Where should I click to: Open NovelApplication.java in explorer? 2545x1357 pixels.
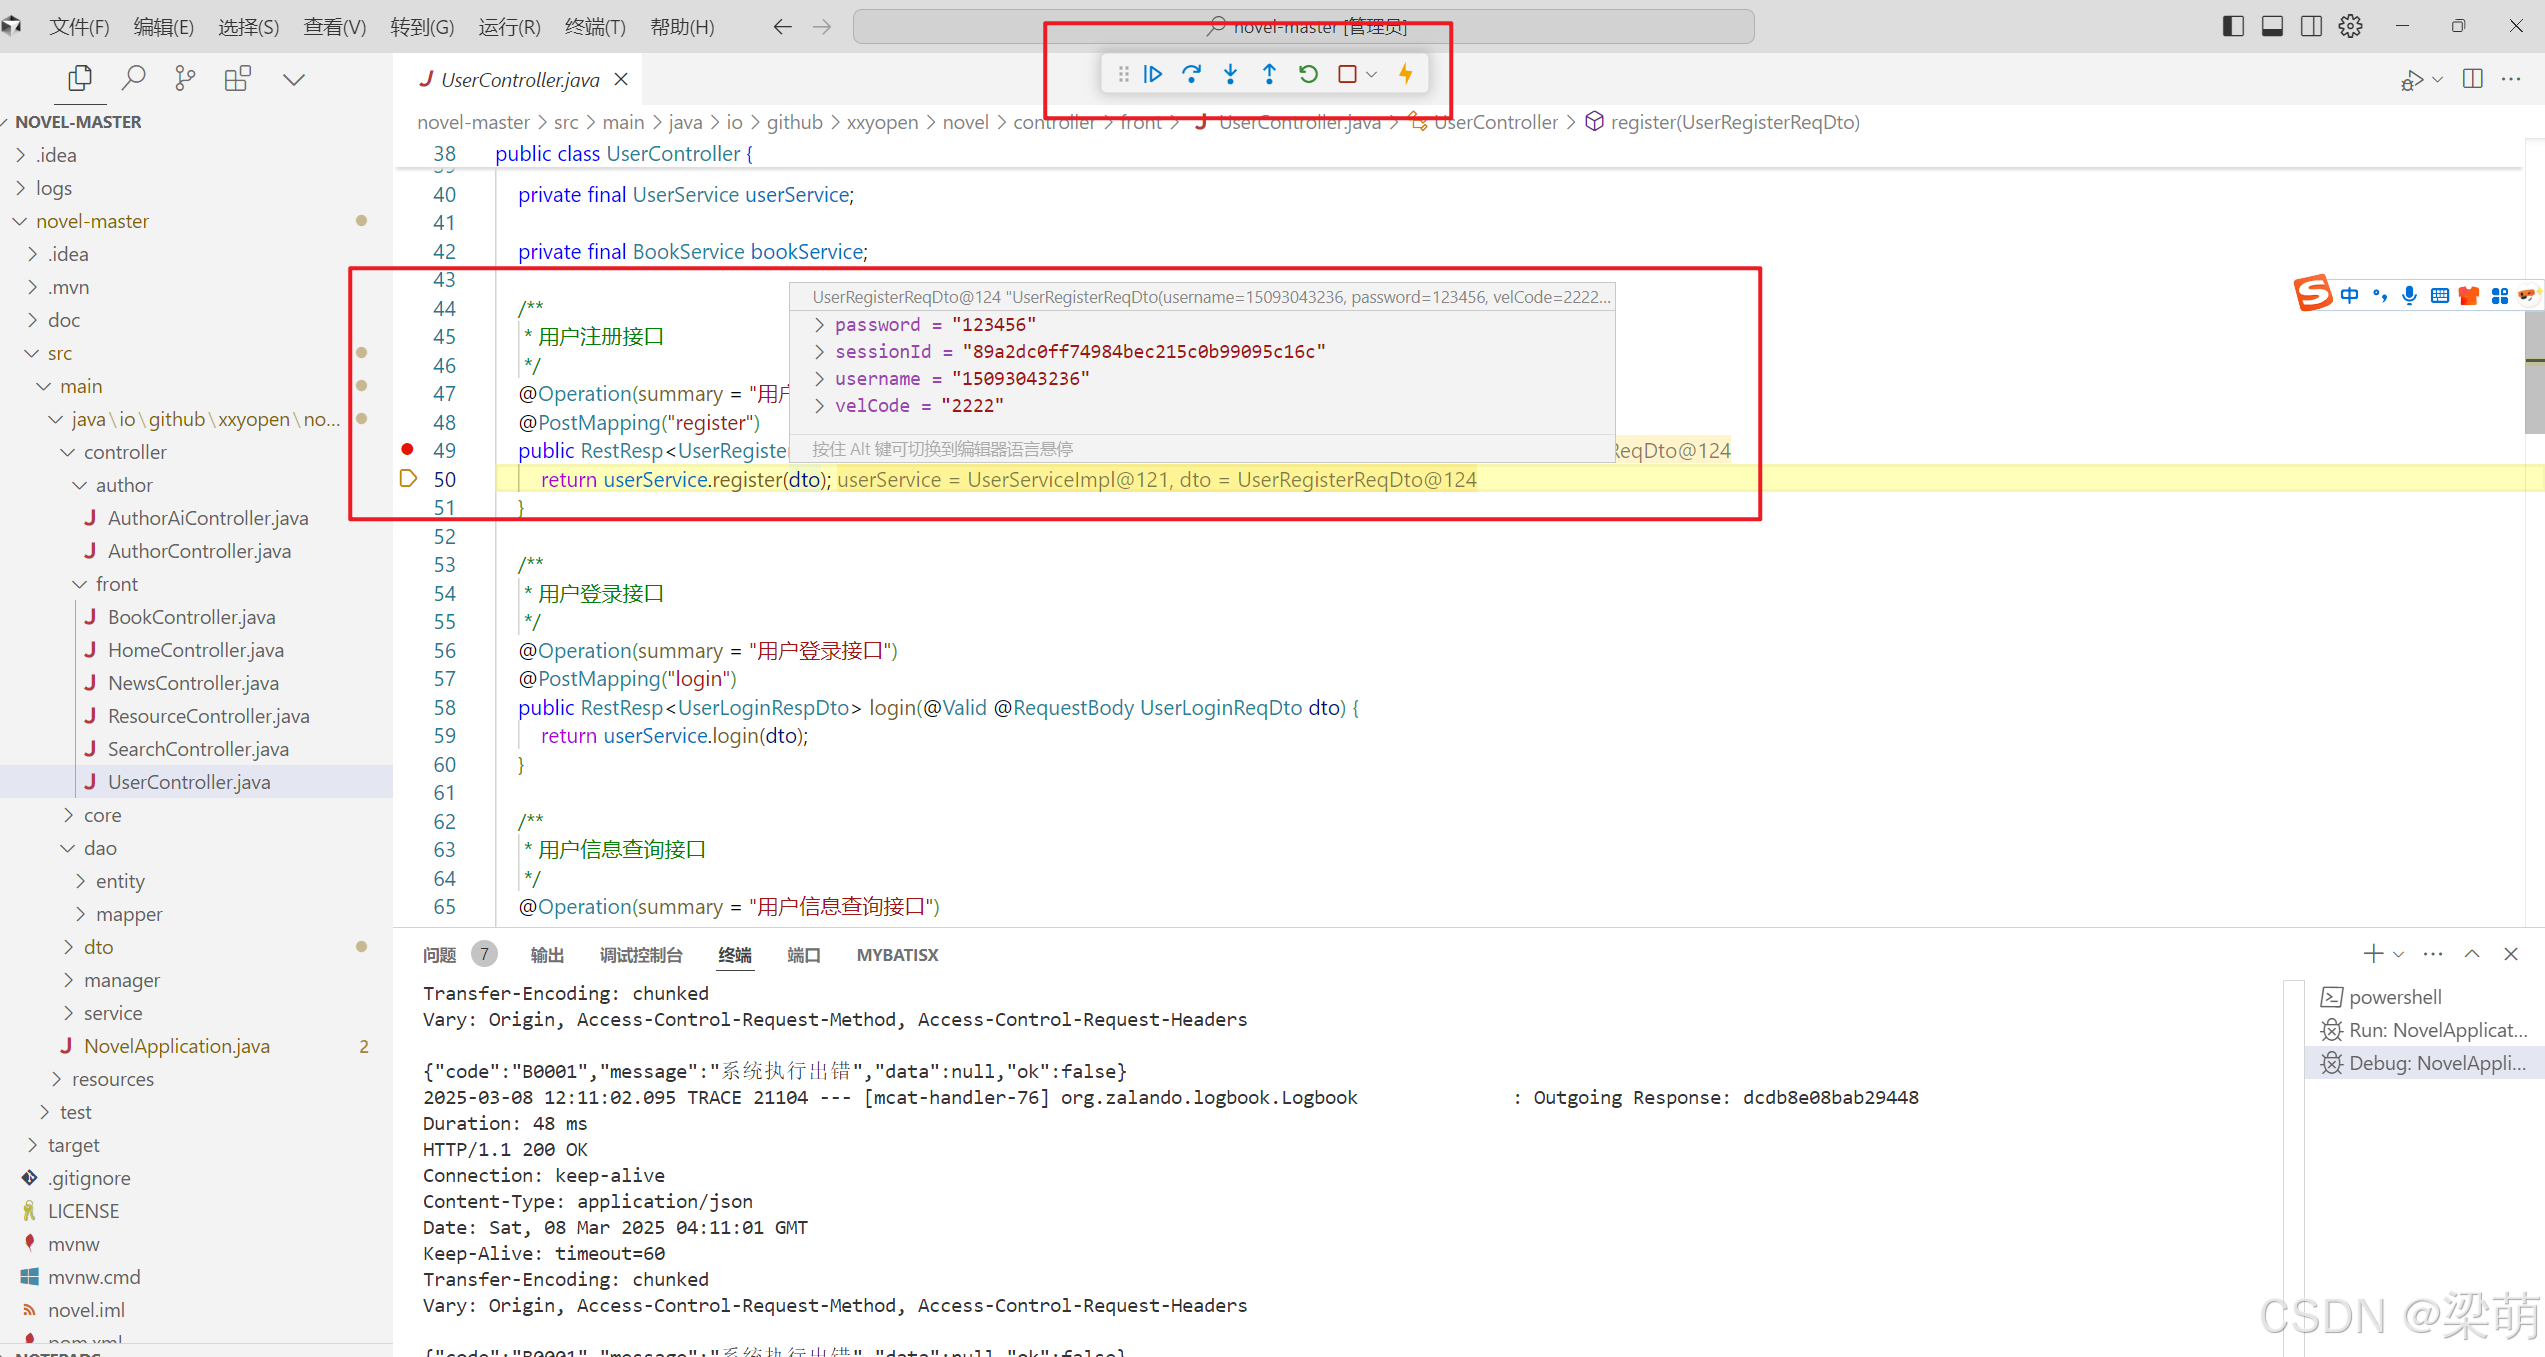click(177, 1046)
